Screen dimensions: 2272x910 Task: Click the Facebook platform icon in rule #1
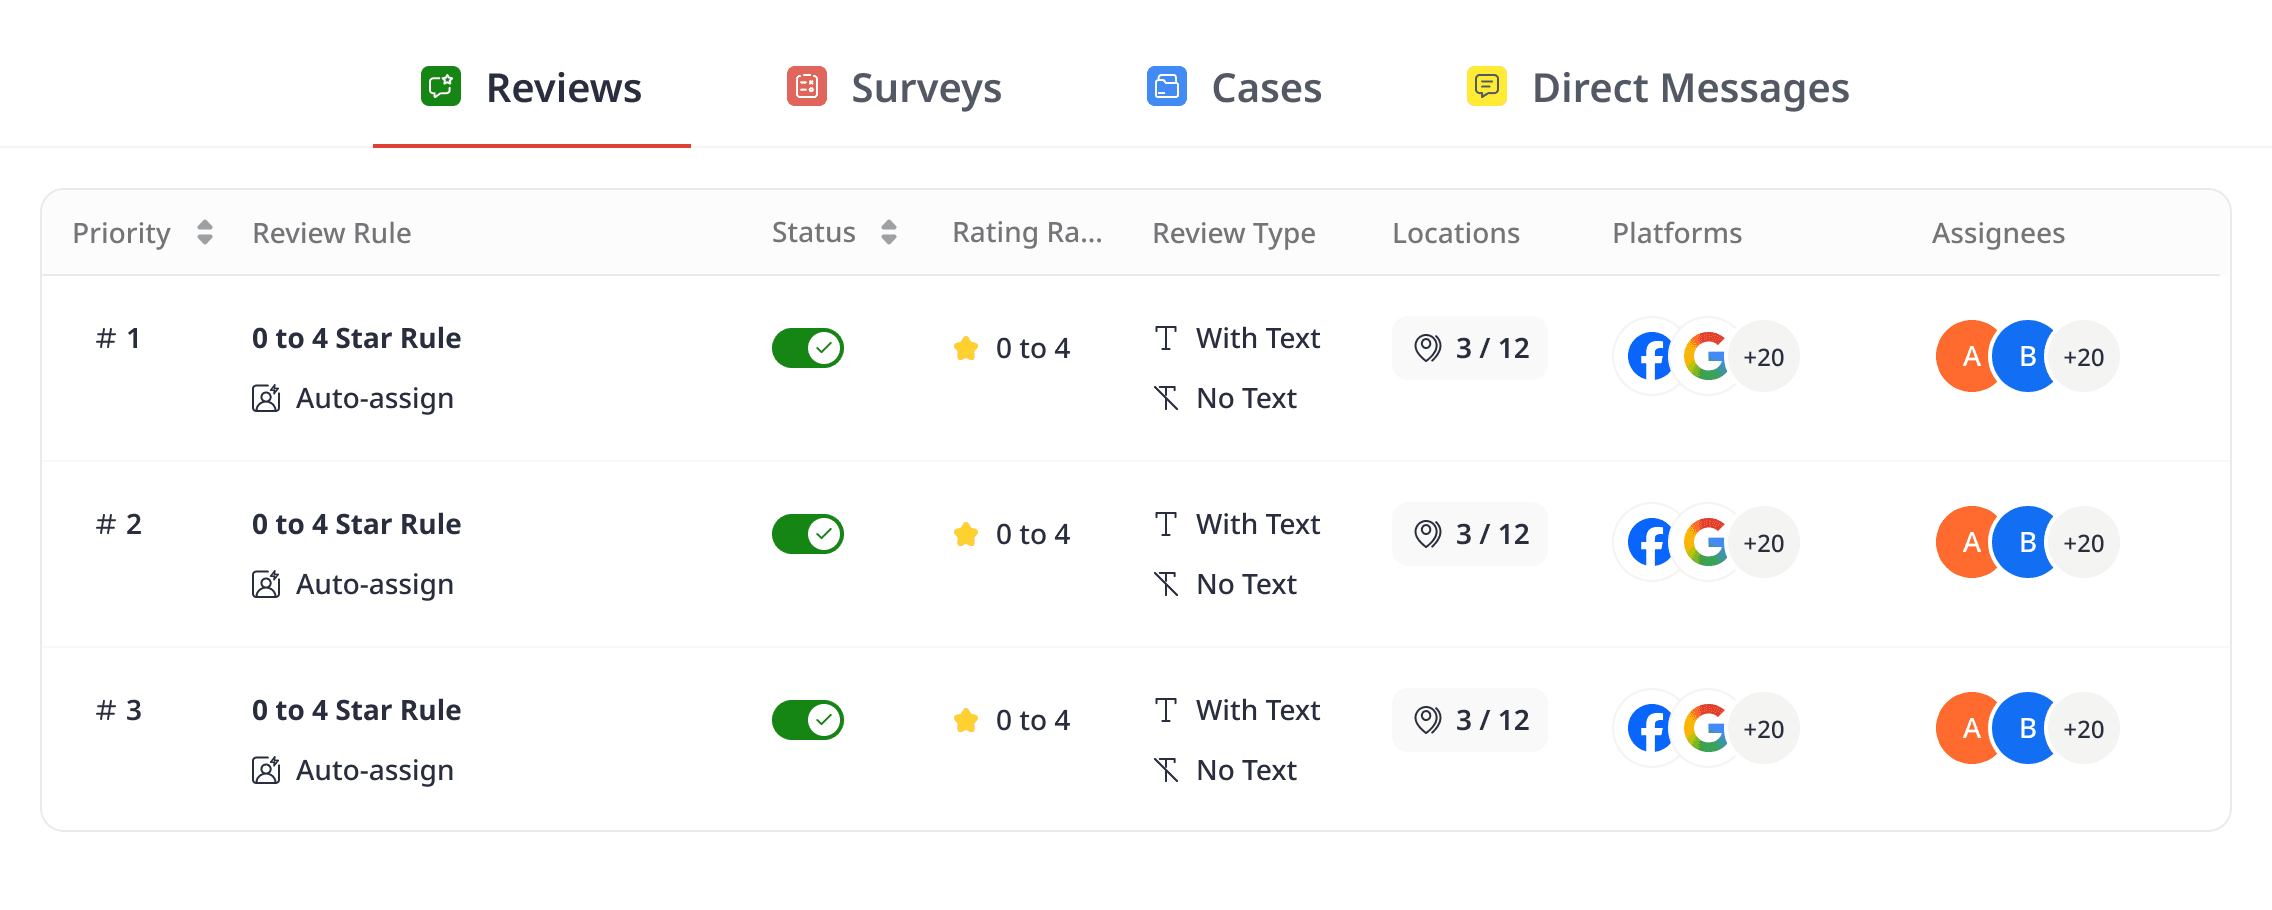(1649, 357)
